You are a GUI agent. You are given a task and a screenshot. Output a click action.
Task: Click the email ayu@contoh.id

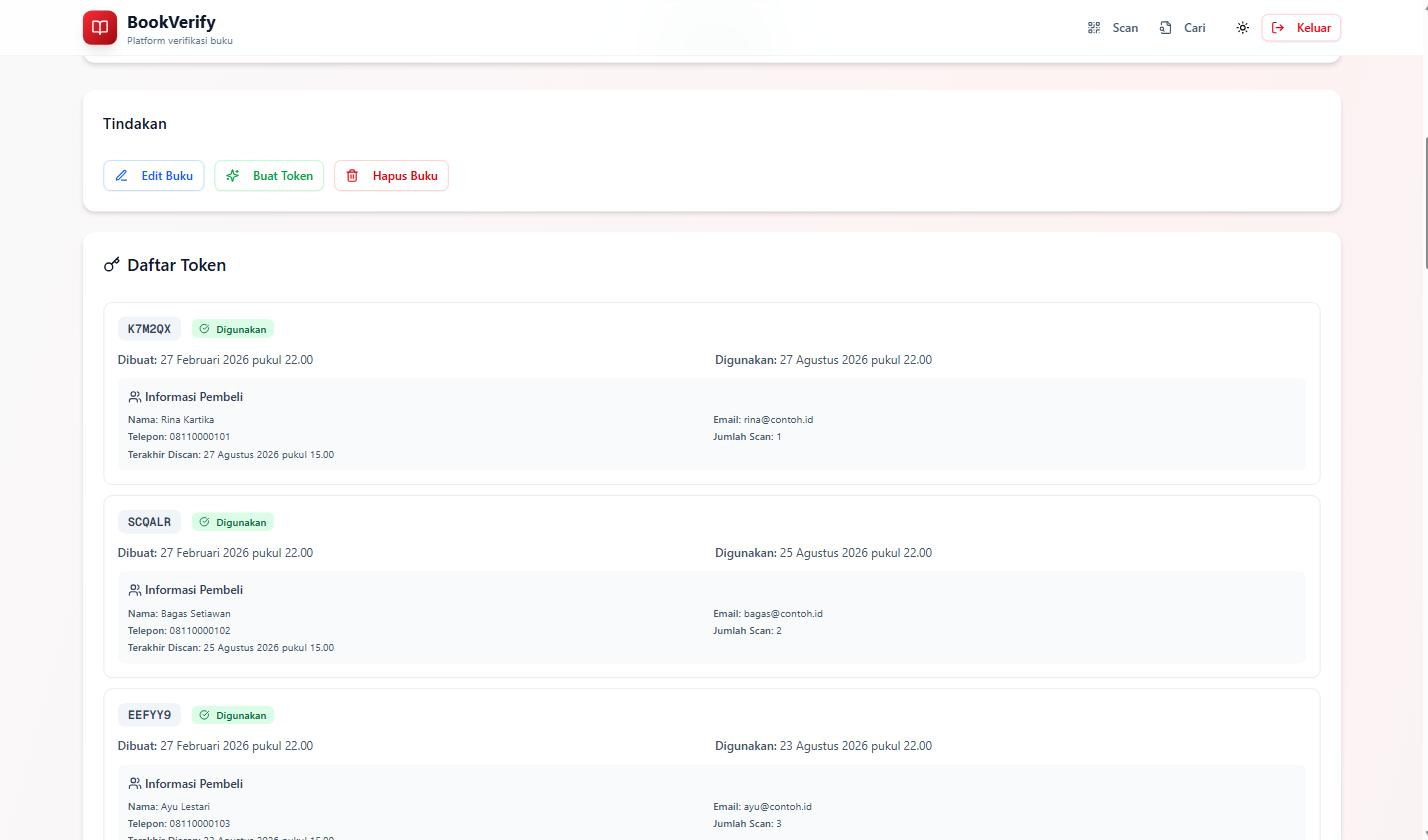point(778,807)
